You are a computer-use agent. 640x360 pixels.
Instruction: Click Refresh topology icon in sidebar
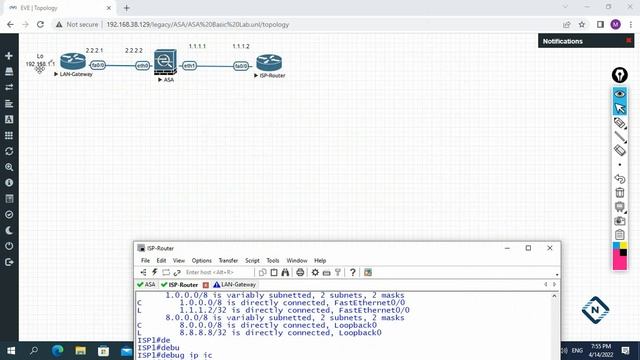point(9,151)
